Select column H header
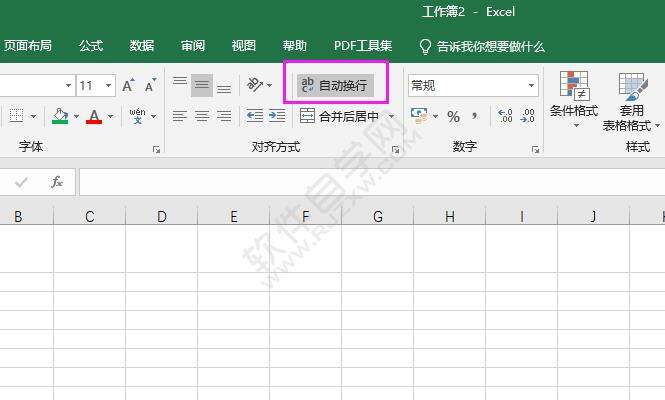Image resolution: width=665 pixels, height=400 pixels. click(x=450, y=216)
